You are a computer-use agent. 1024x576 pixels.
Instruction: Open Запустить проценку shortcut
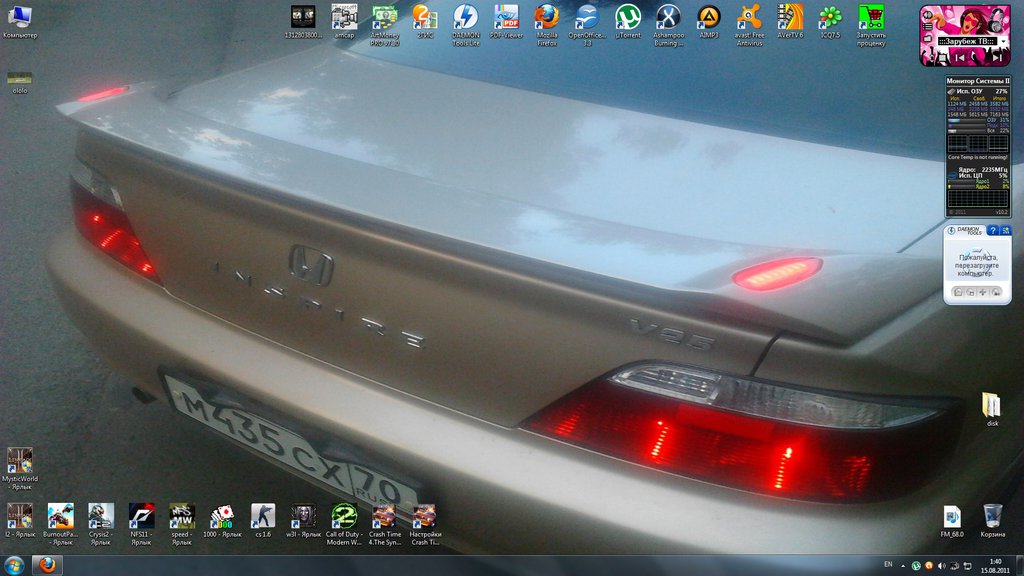click(x=871, y=25)
